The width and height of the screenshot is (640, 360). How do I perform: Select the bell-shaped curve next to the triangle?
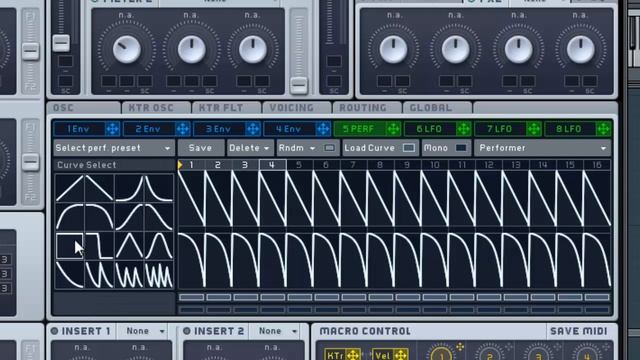point(159,246)
